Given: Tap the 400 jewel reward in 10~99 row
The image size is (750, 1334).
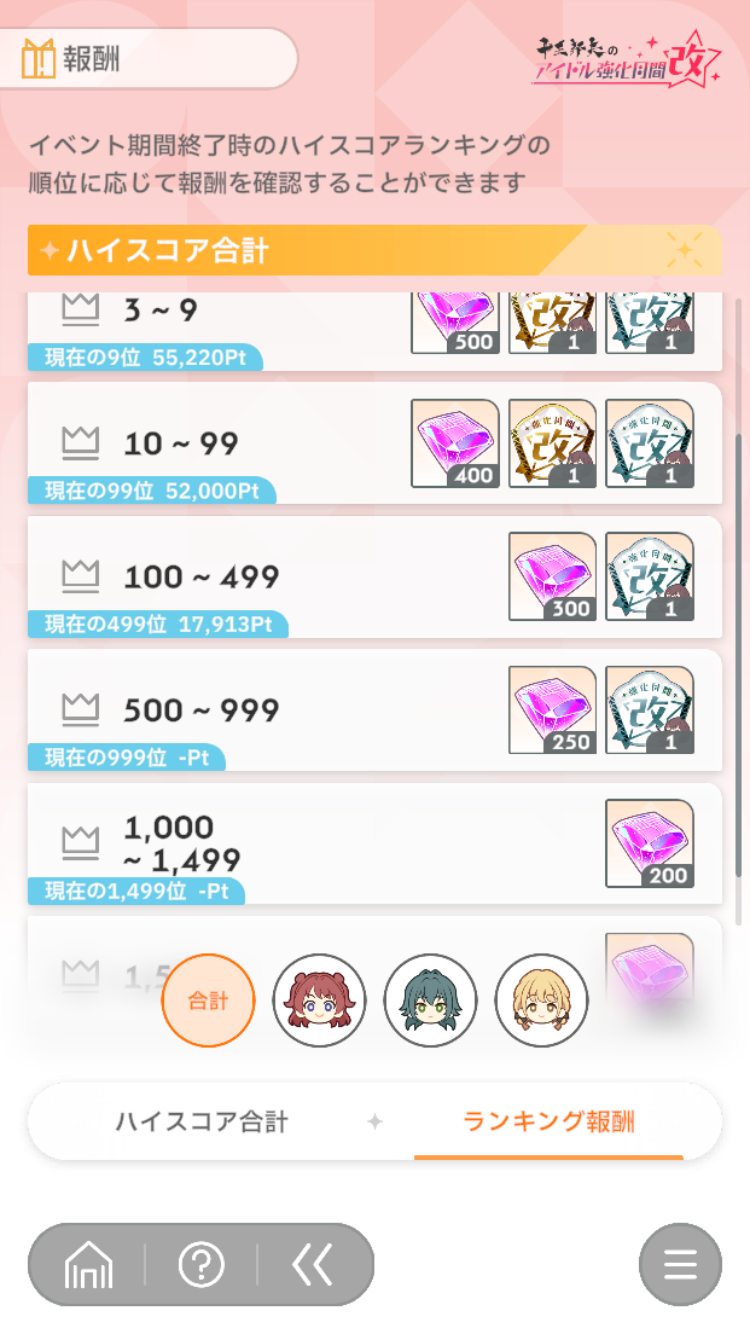Looking at the screenshot, I should (x=455, y=444).
